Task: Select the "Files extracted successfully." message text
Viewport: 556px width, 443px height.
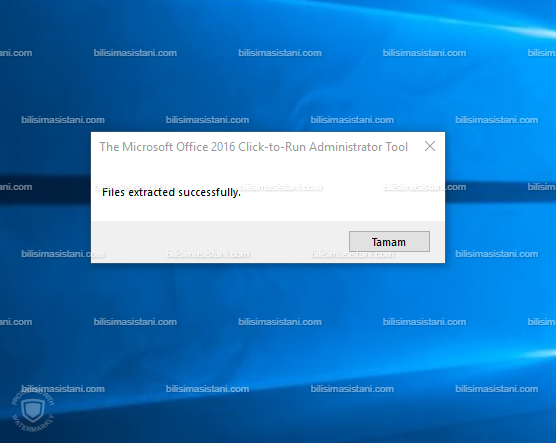Action: pos(171,192)
